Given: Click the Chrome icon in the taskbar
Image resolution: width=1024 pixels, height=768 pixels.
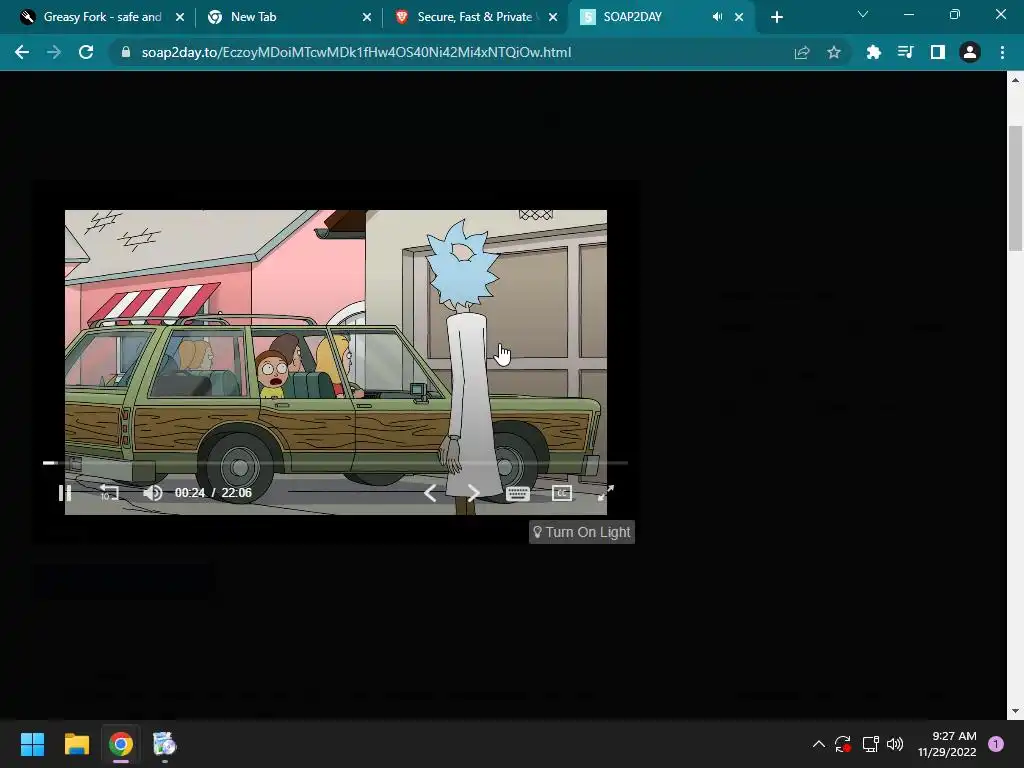Looking at the screenshot, I should 120,744.
